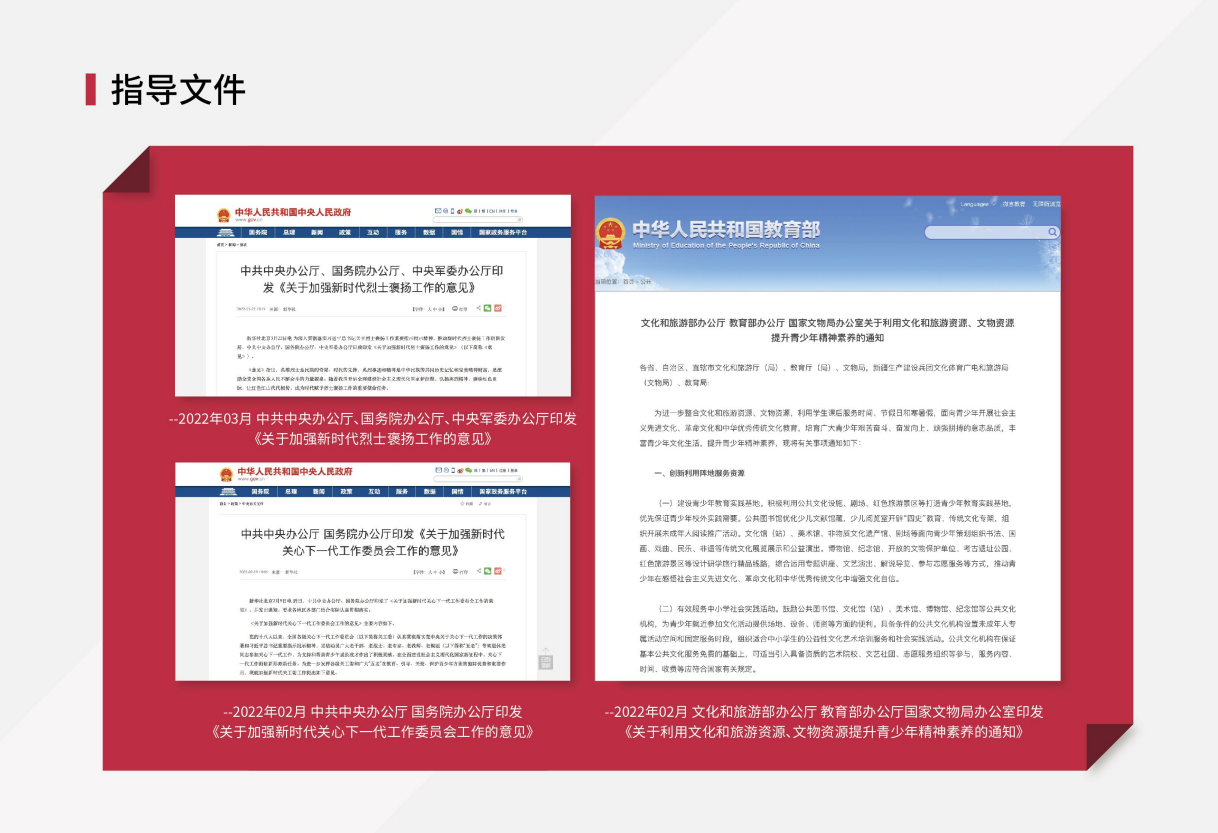Select the 烈士褒扬工作 government page screenshot
The height and width of the screenshot is (833, 1218).
373,295
